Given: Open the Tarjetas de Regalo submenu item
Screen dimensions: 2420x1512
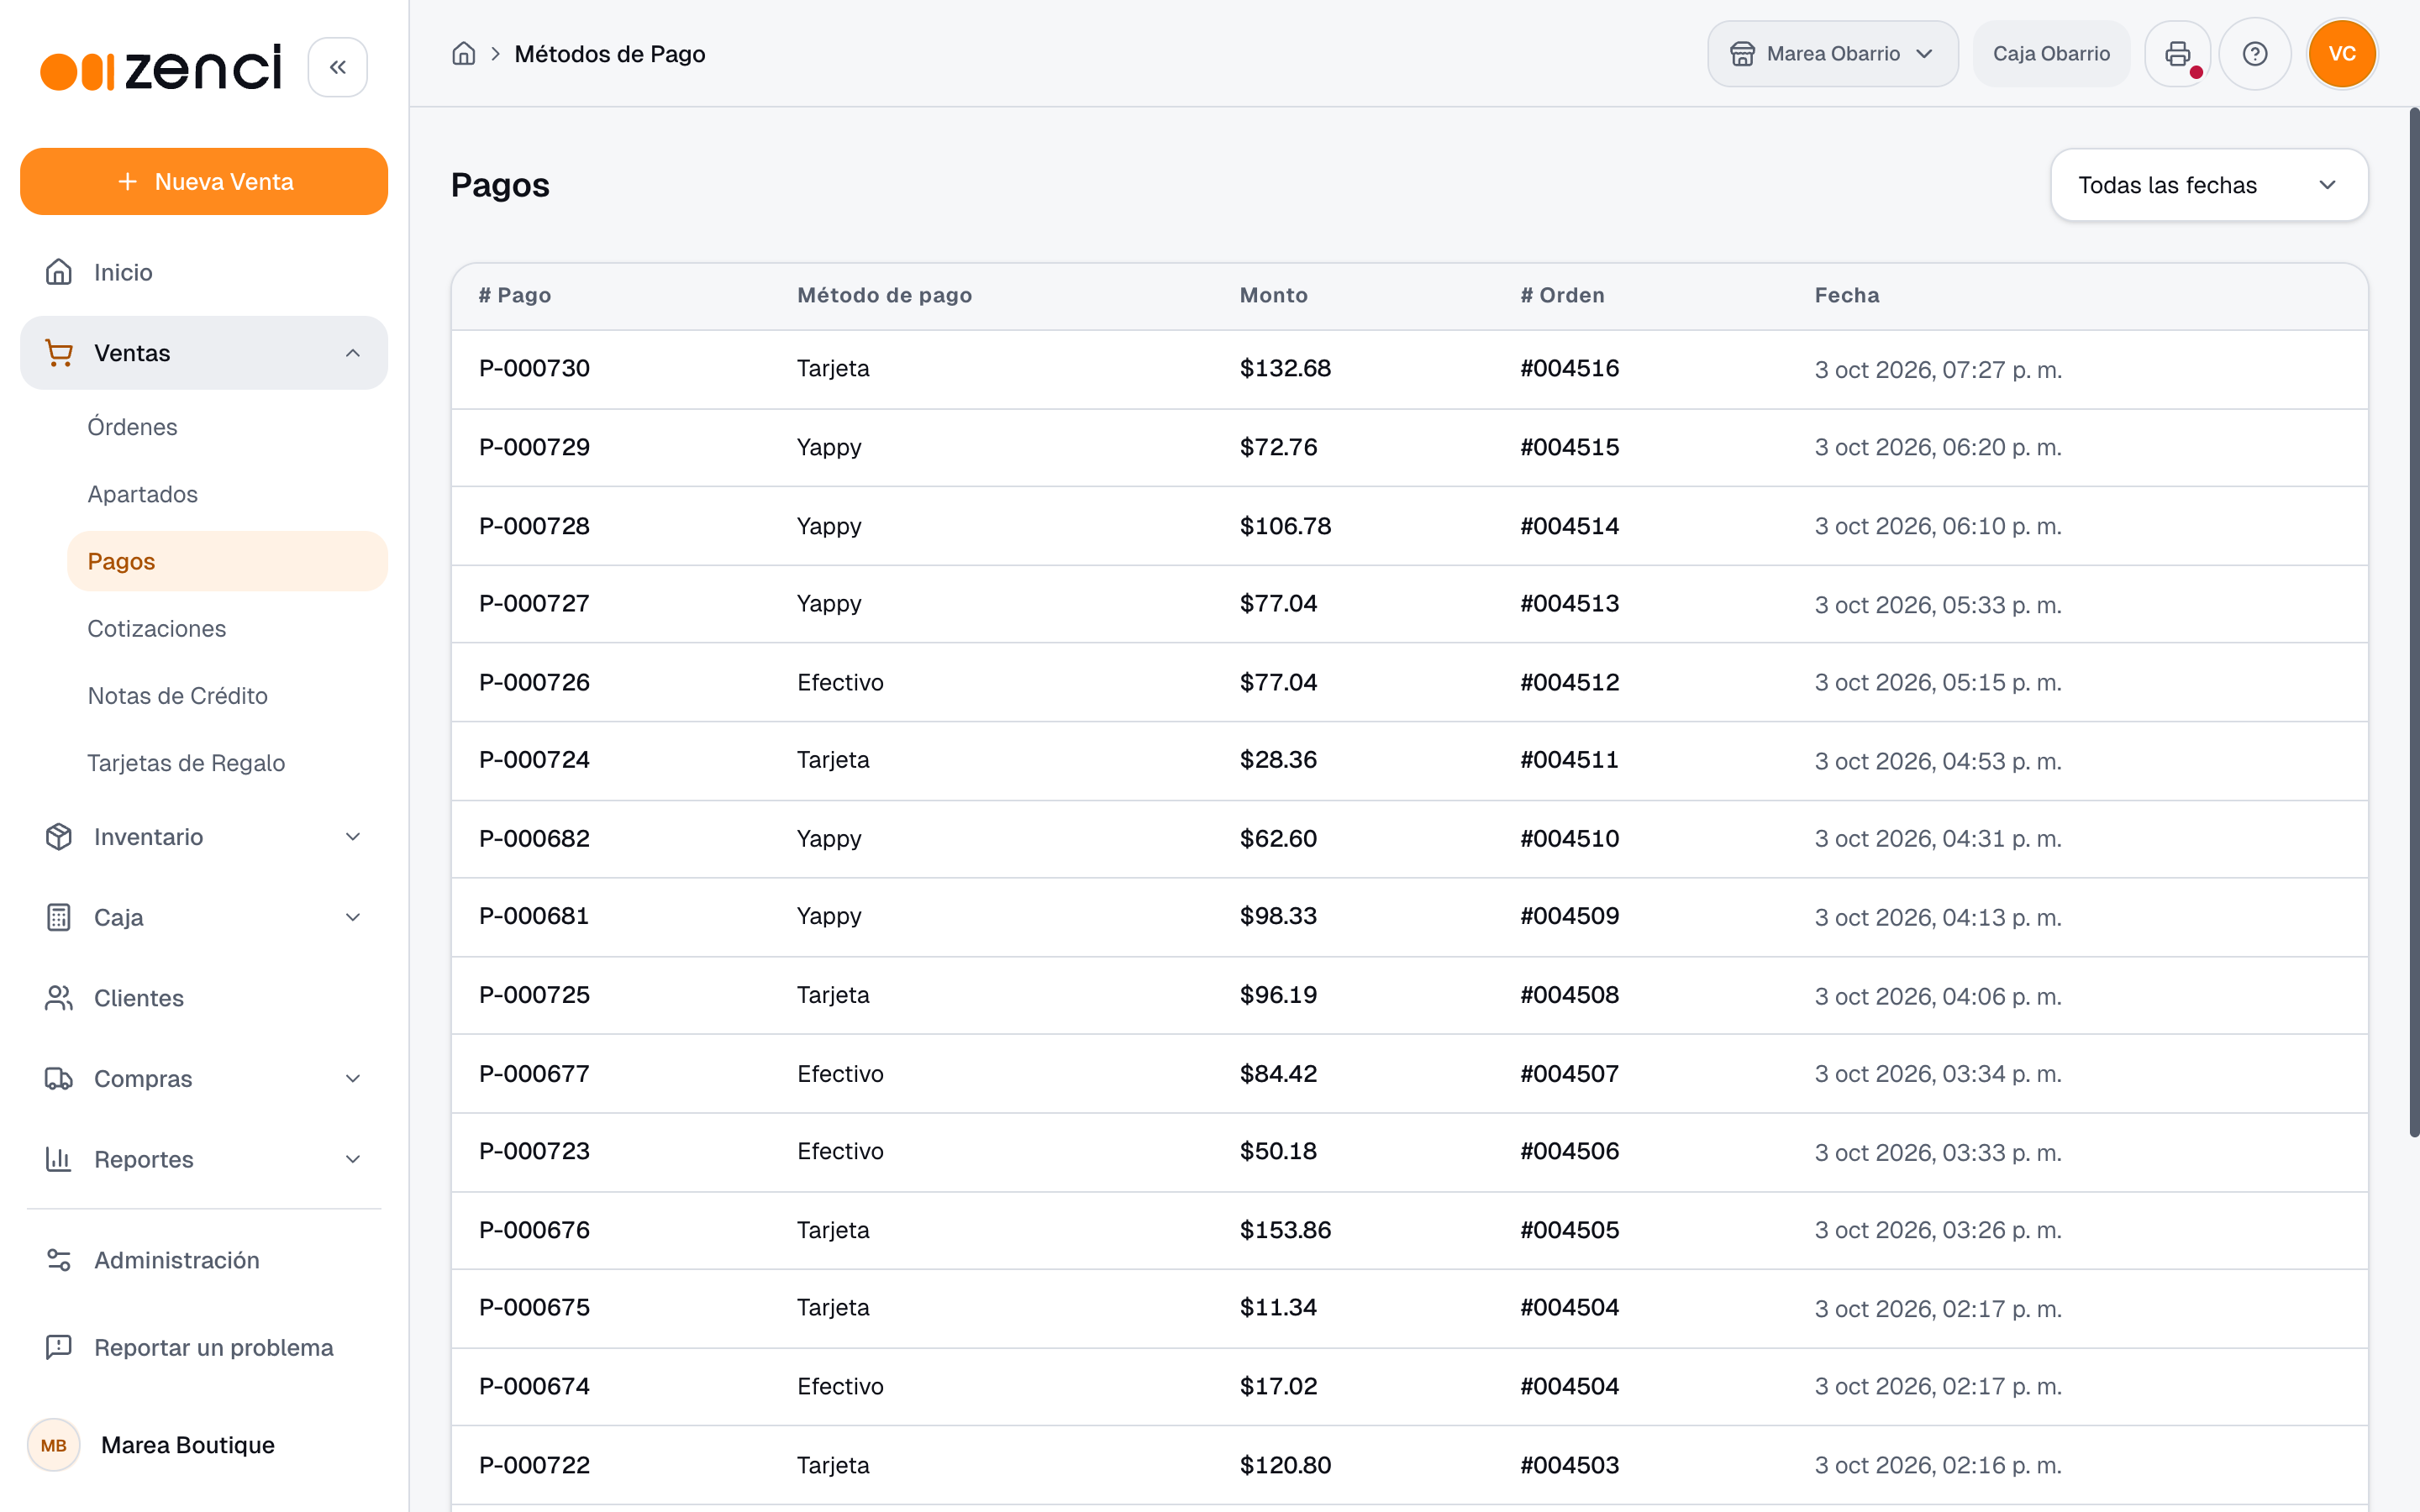Looking at the screenshot, I should coord(227,763).
